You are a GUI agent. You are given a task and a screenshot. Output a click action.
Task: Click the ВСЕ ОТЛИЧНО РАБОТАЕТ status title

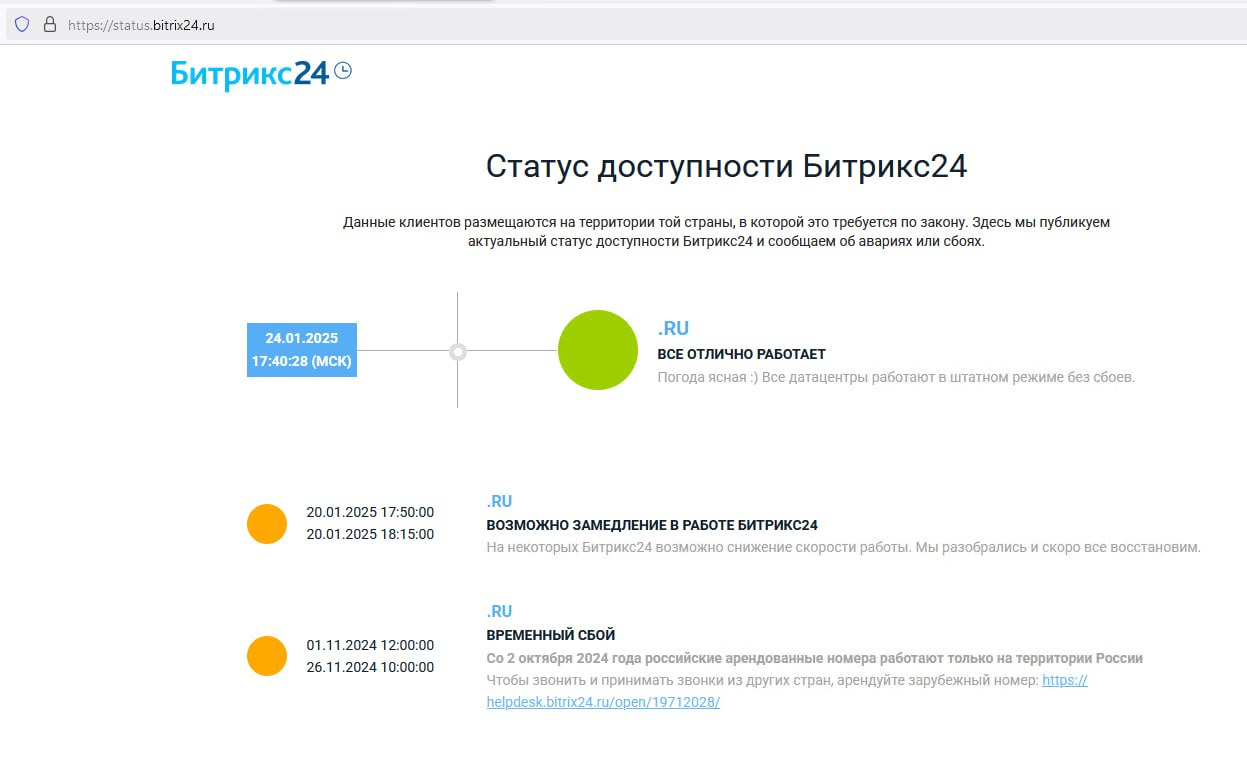tap(741, 355)
